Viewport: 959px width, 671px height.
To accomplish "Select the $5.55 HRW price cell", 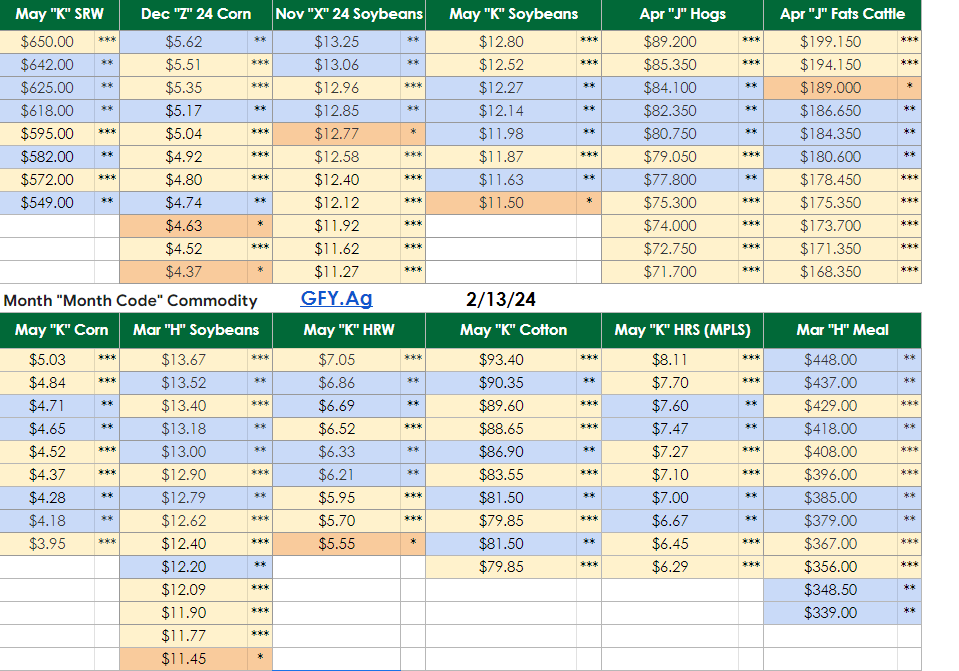I will [x=336, y=544].
